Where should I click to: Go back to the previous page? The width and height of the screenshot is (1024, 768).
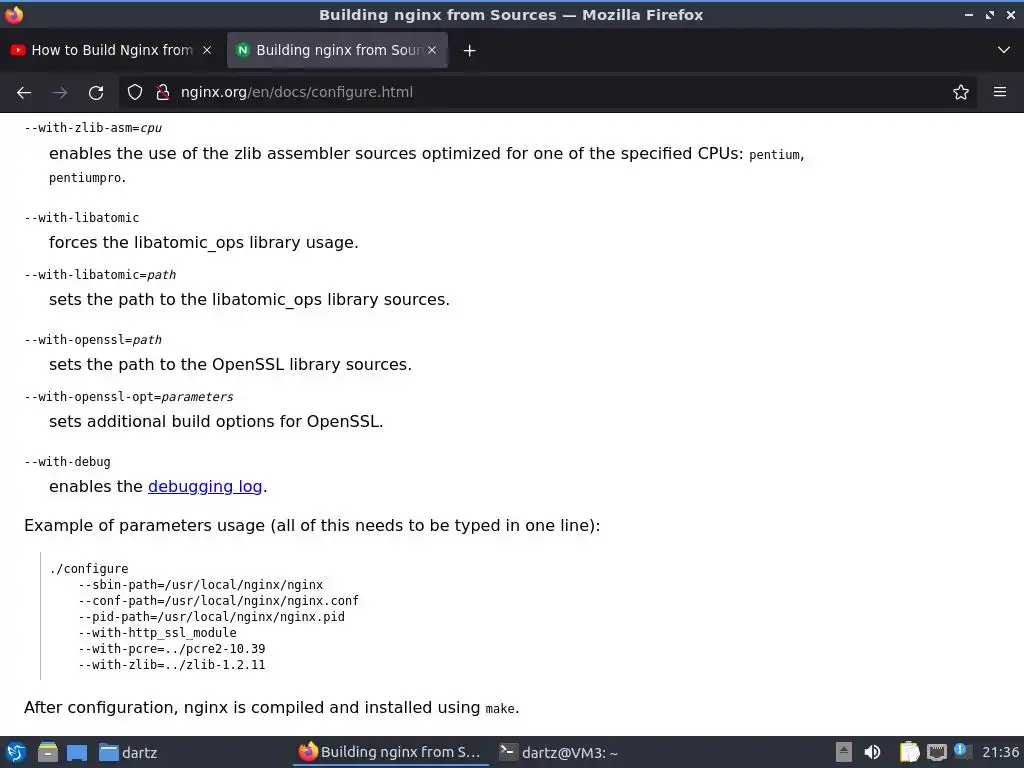[24, 93]
